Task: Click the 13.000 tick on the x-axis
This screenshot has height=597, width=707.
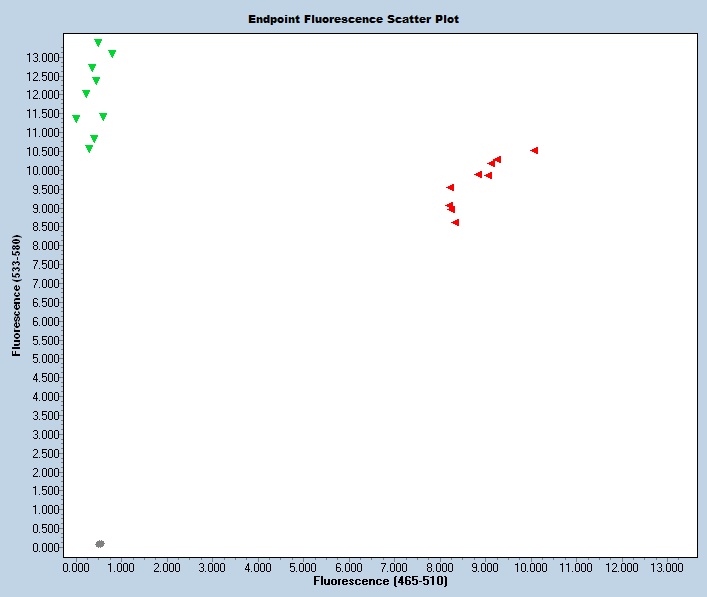Action: point(667,567)
